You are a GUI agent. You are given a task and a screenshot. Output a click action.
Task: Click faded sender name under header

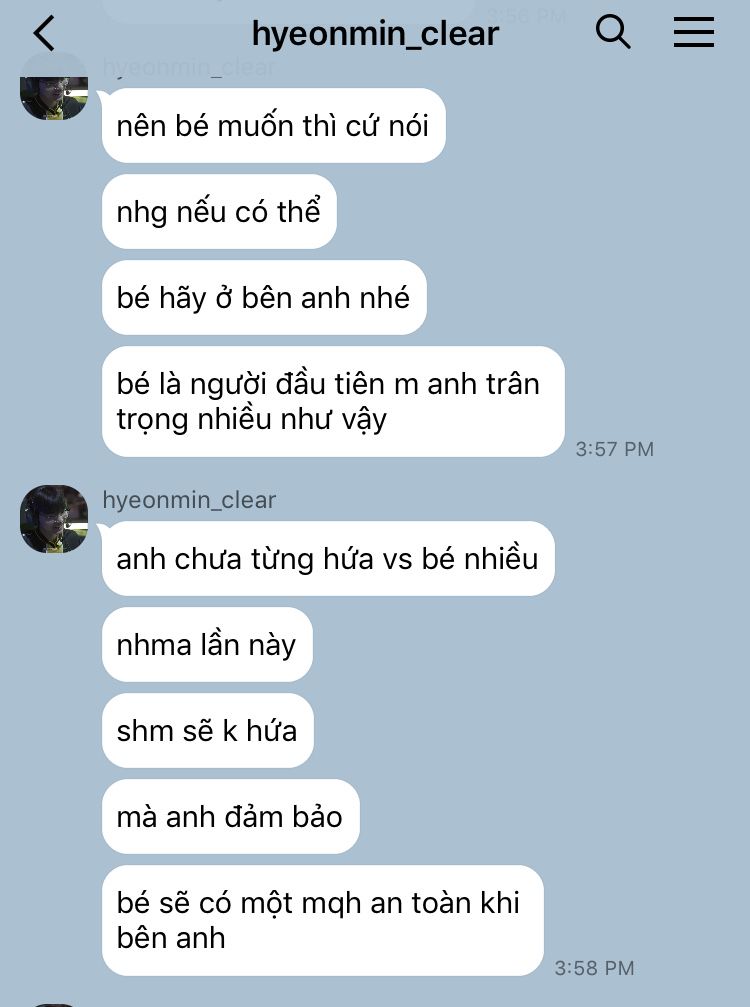pos(189,67)
